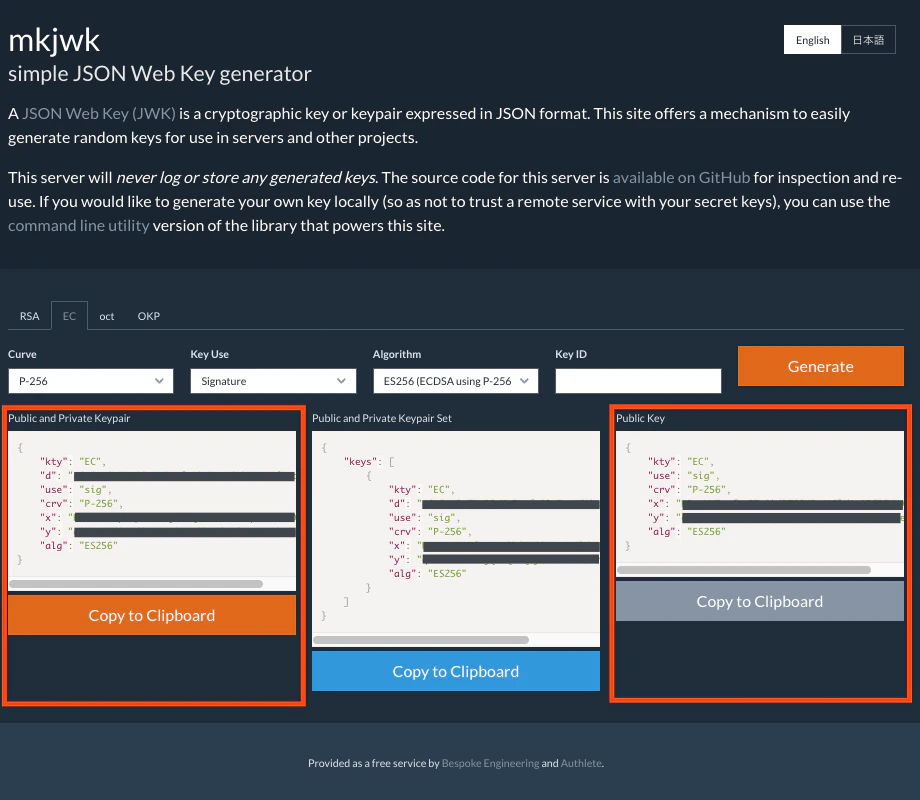Image resolution: width=920 pixels, height=800 pixels.
Task: Copy the Public and Private Keypair Set
Action: tap(455, 671)
